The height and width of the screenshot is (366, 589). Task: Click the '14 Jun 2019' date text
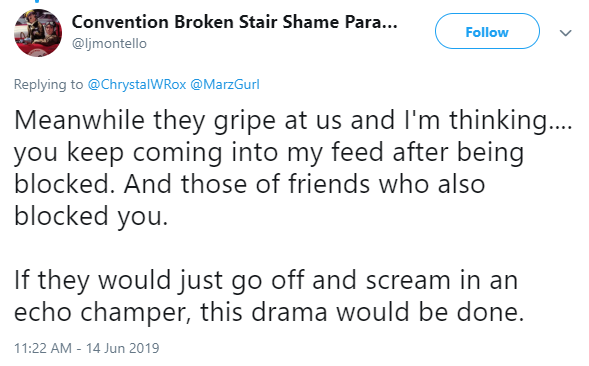[122, 348]
